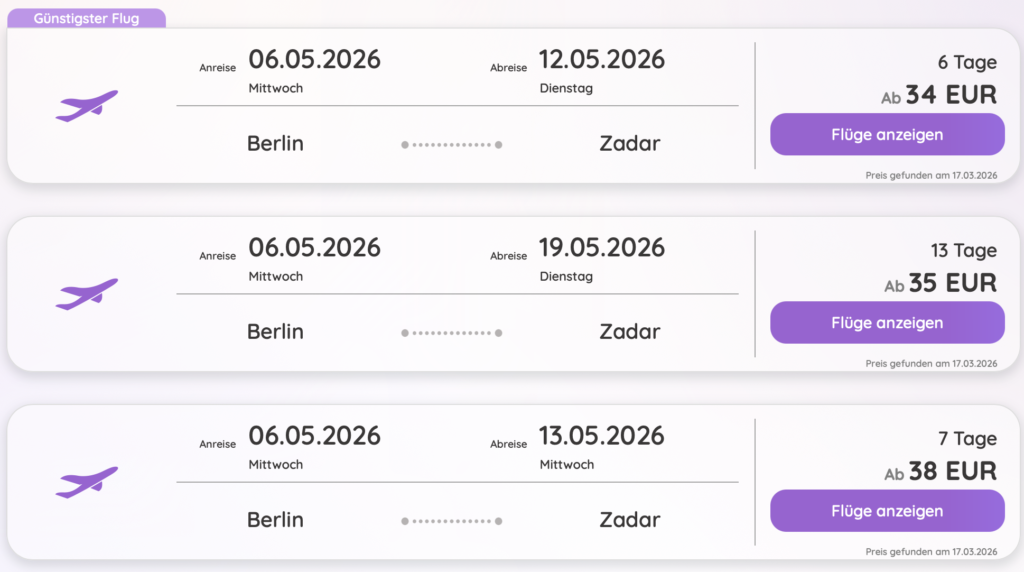Show flights for the 34 EUR offer
1024x572 pixels.
(886, 134)
